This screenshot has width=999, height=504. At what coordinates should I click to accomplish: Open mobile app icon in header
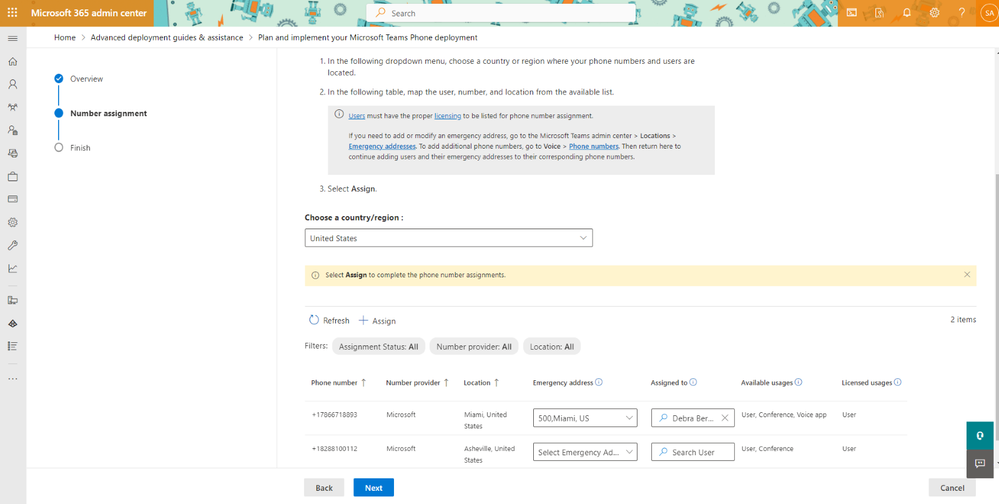879,13
